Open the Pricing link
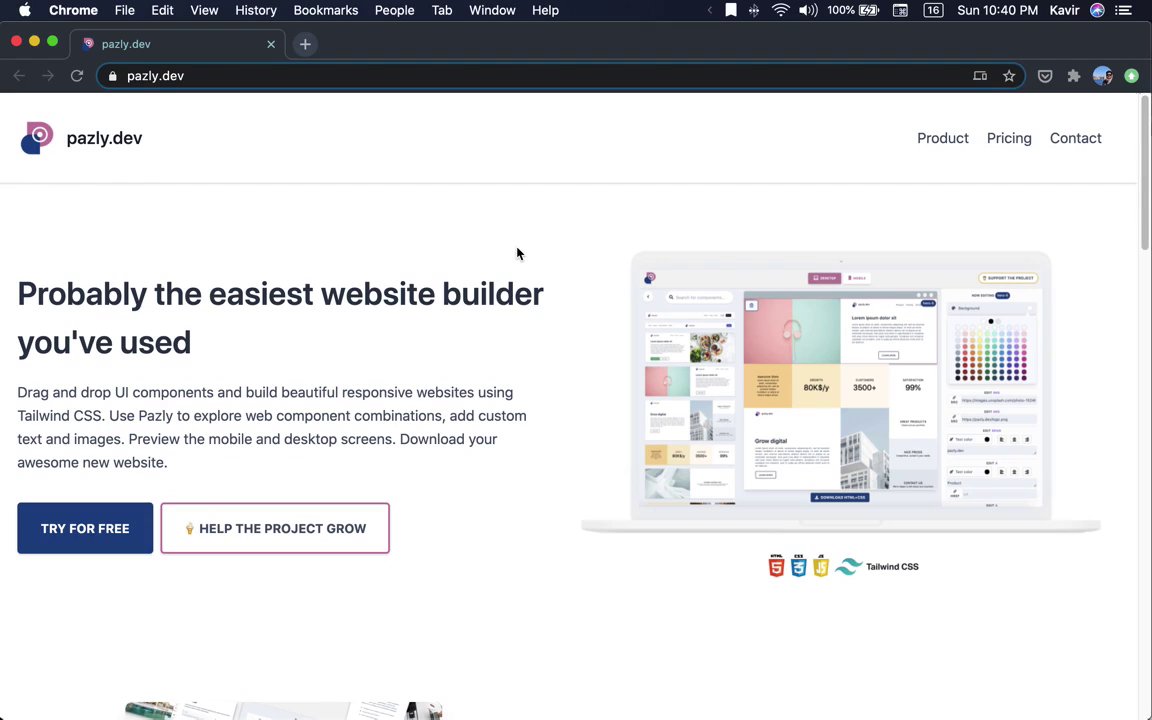The width and height of the screenshot is (1152, 720). pyautogui.click(x=1009, y=138)
